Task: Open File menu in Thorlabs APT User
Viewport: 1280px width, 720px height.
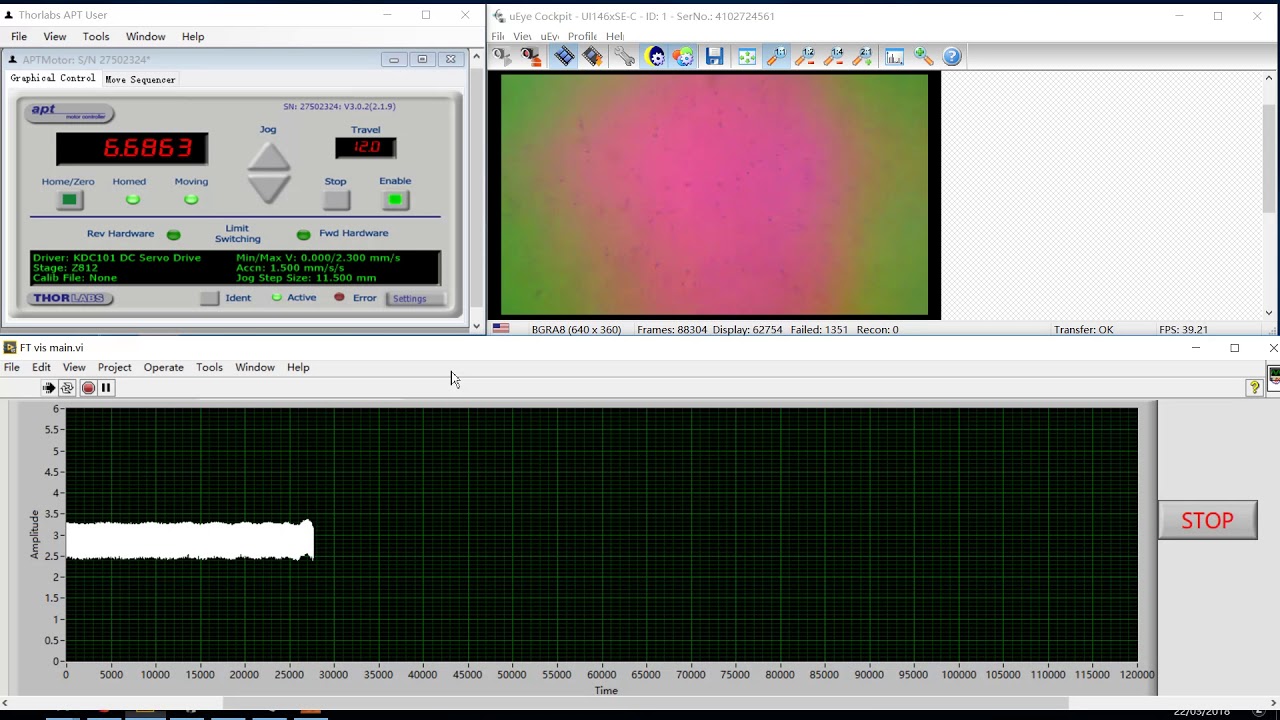Action: [19, 37]
